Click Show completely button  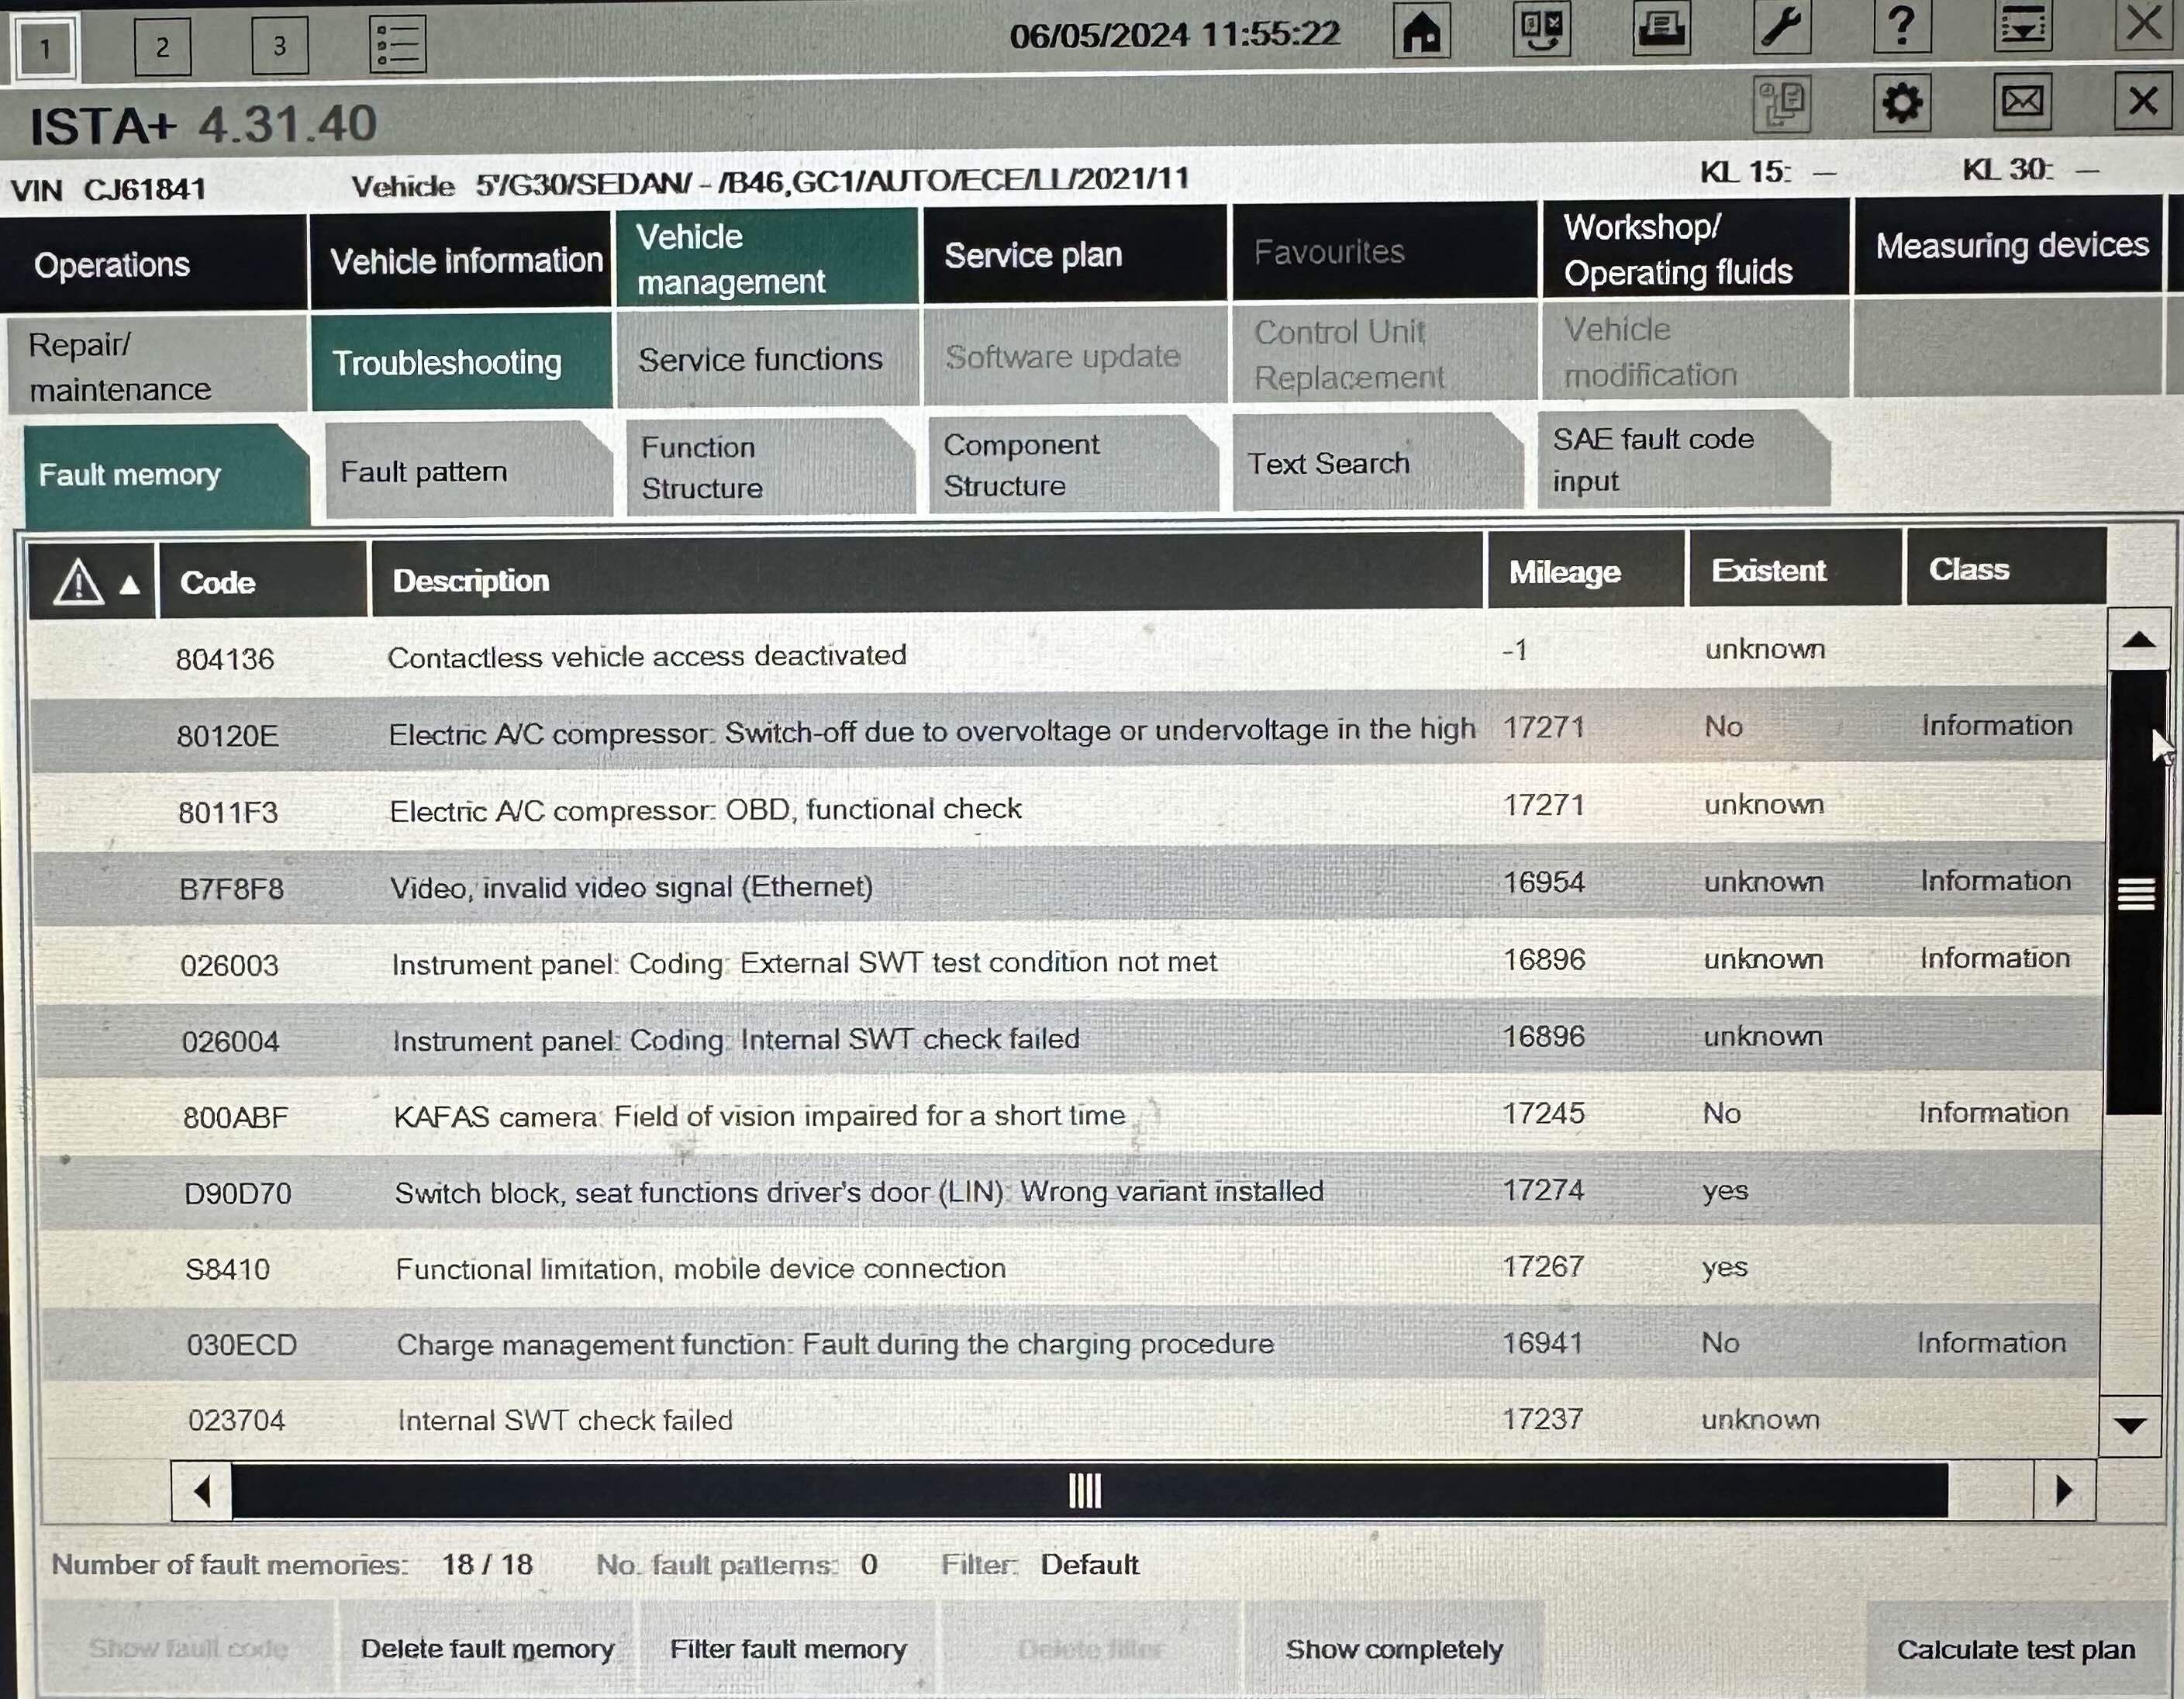click(x=1393, y=1649)
